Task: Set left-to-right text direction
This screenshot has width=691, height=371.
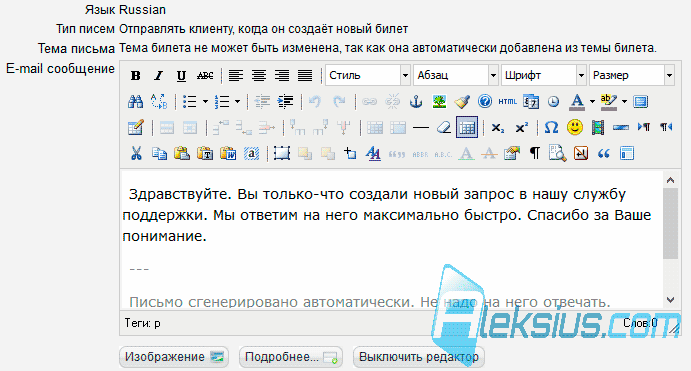Action: 644,128
